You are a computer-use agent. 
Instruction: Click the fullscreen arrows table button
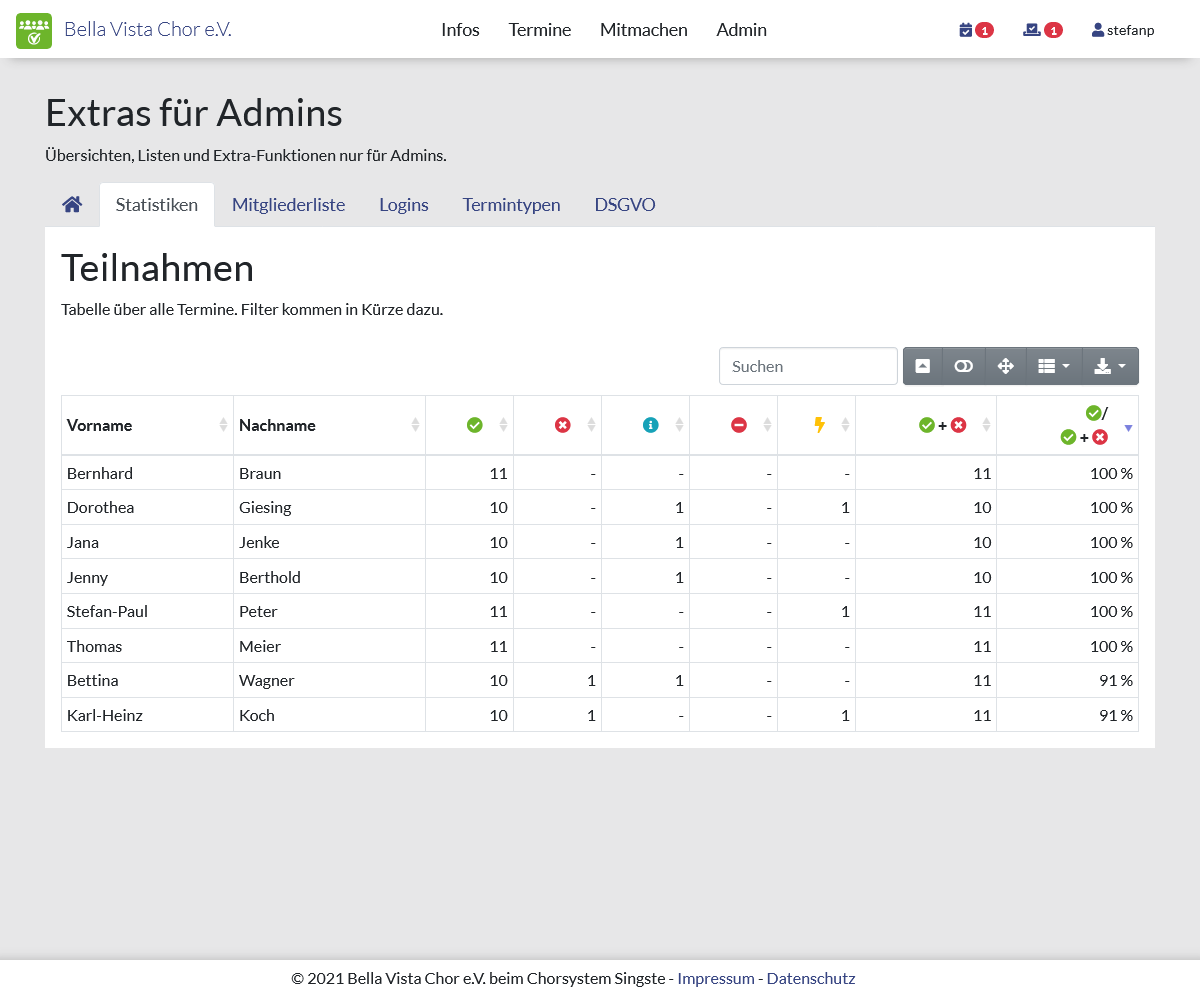[1006, 366]
